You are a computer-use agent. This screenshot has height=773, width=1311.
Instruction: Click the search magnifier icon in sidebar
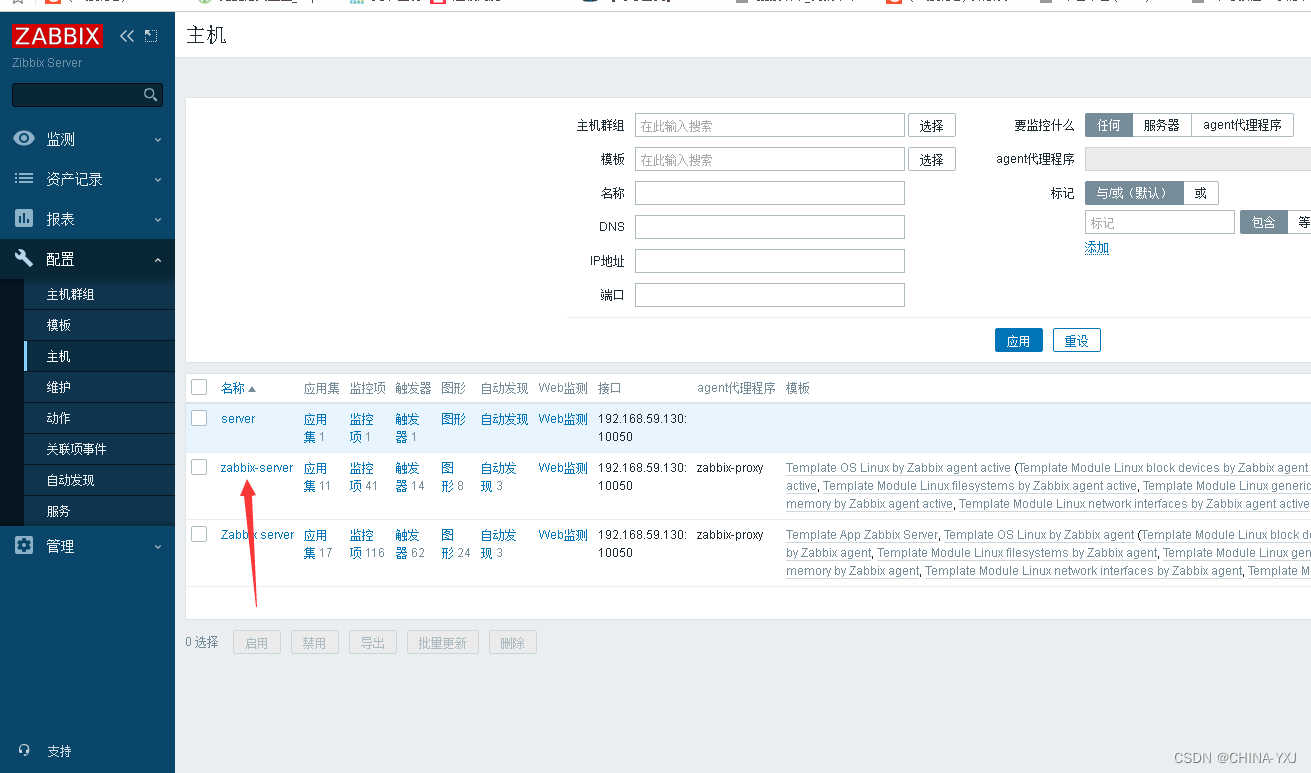click(x=150, y=95)
